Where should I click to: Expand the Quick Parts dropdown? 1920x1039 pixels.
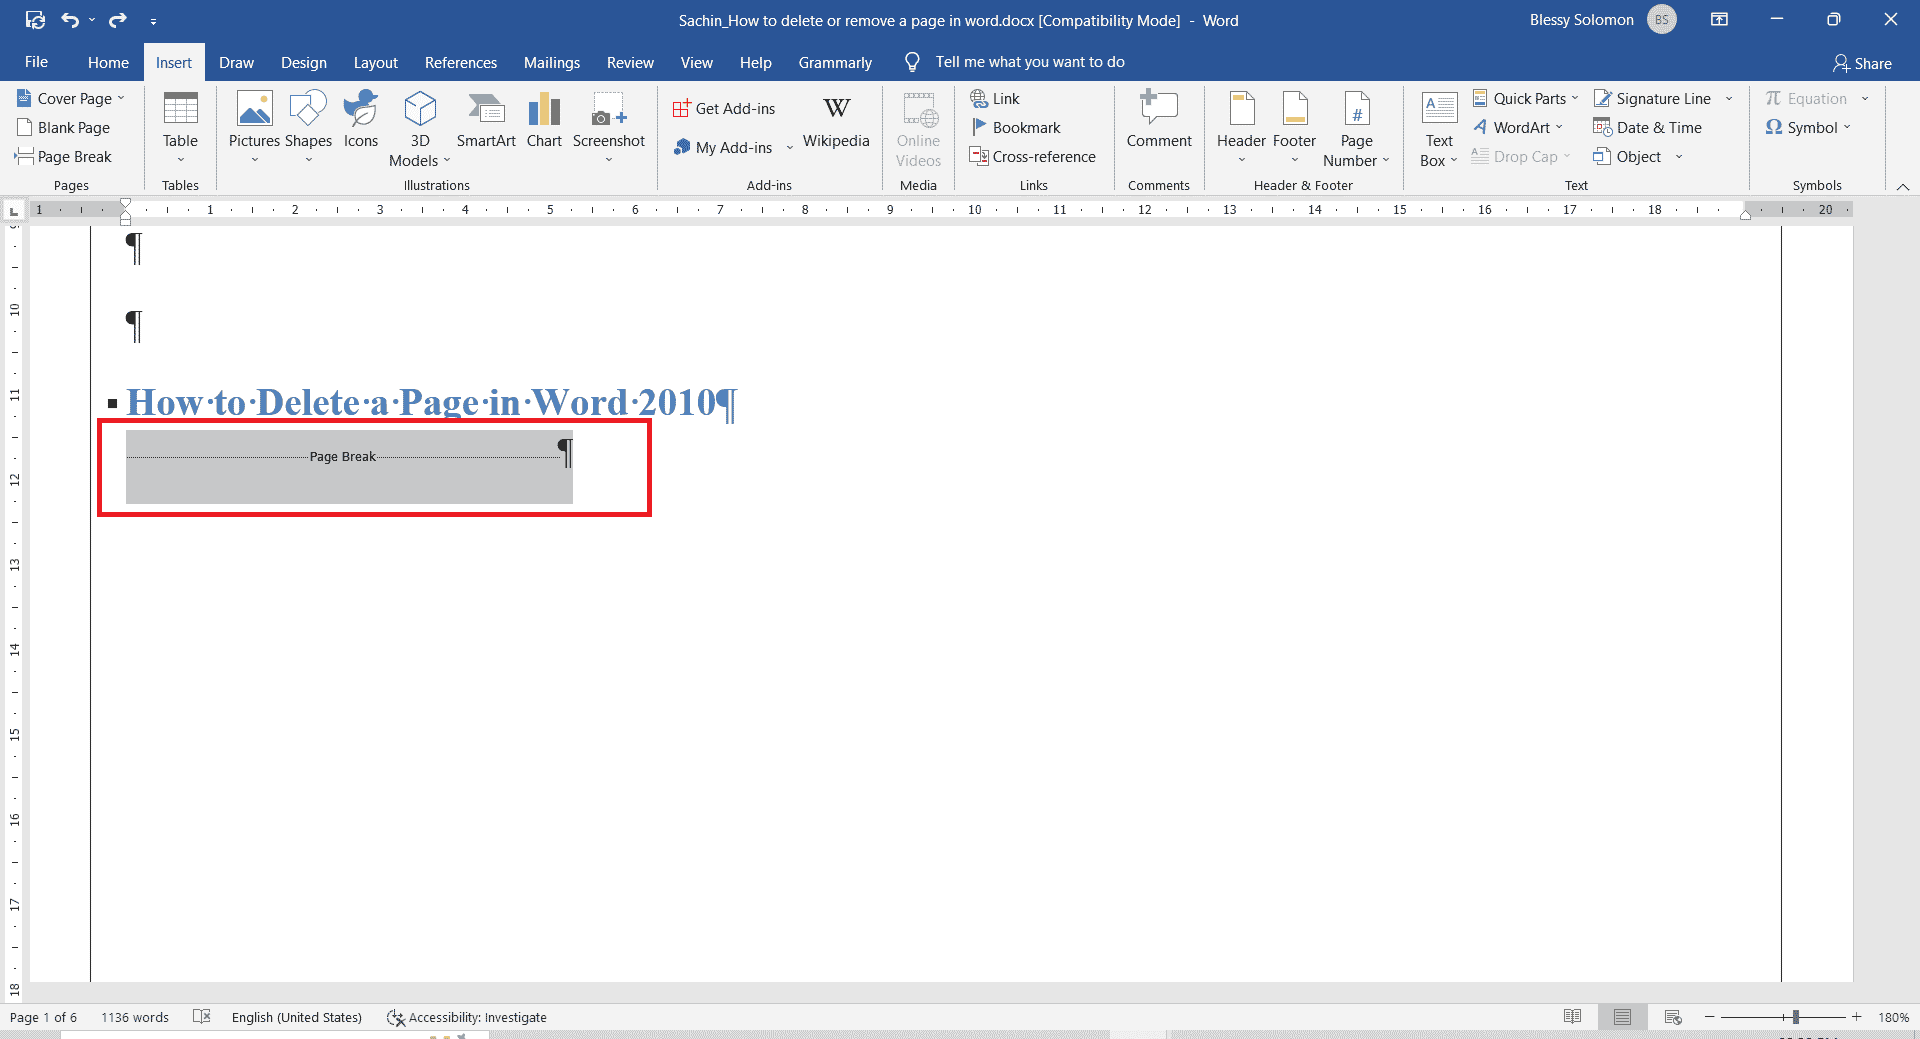(x=1574, y=98)
